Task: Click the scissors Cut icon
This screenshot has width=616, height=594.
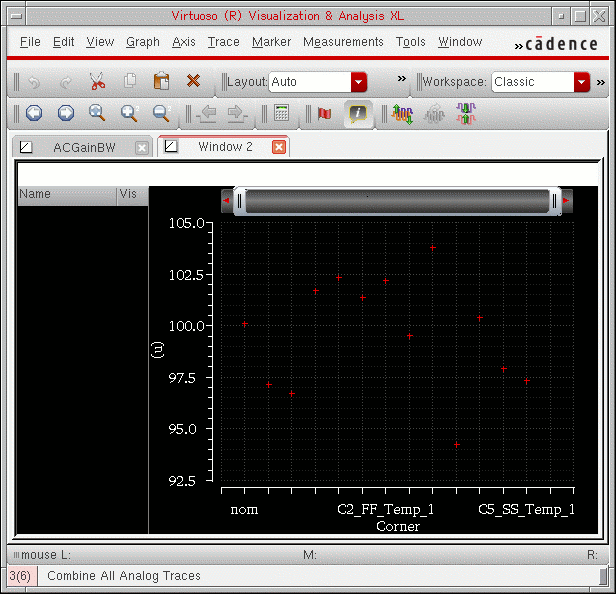Action: [97, 82]
